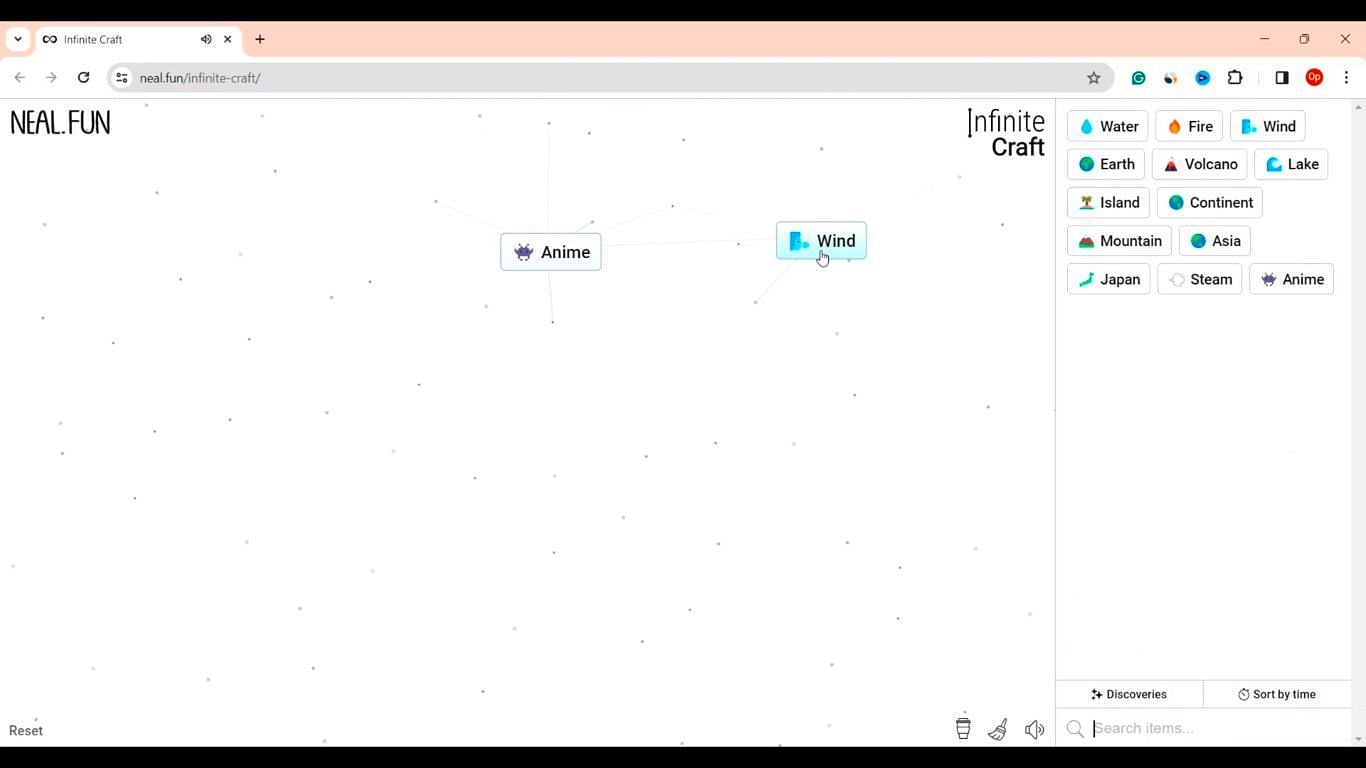
Task: Clear canvas with the broom icon
Action: [x=998, y=729]
